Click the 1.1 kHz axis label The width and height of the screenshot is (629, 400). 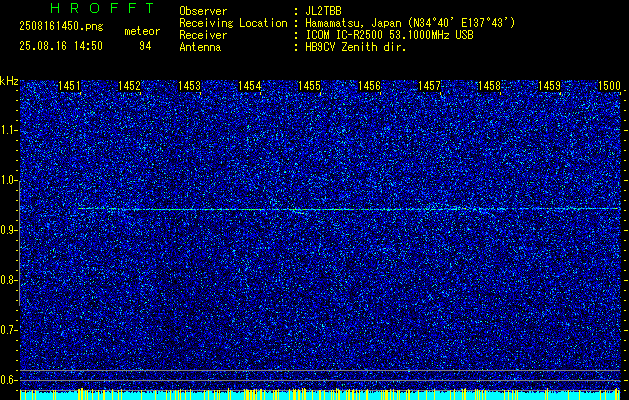click(8, 130)
